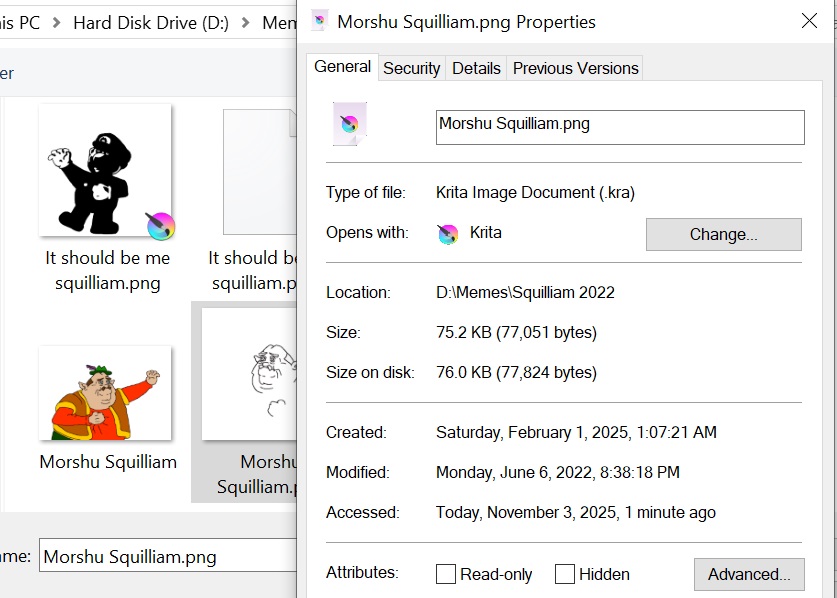
Task: Select the black silhouette It should be me squilliam.png thumbnail
Action: click(105, 170)
